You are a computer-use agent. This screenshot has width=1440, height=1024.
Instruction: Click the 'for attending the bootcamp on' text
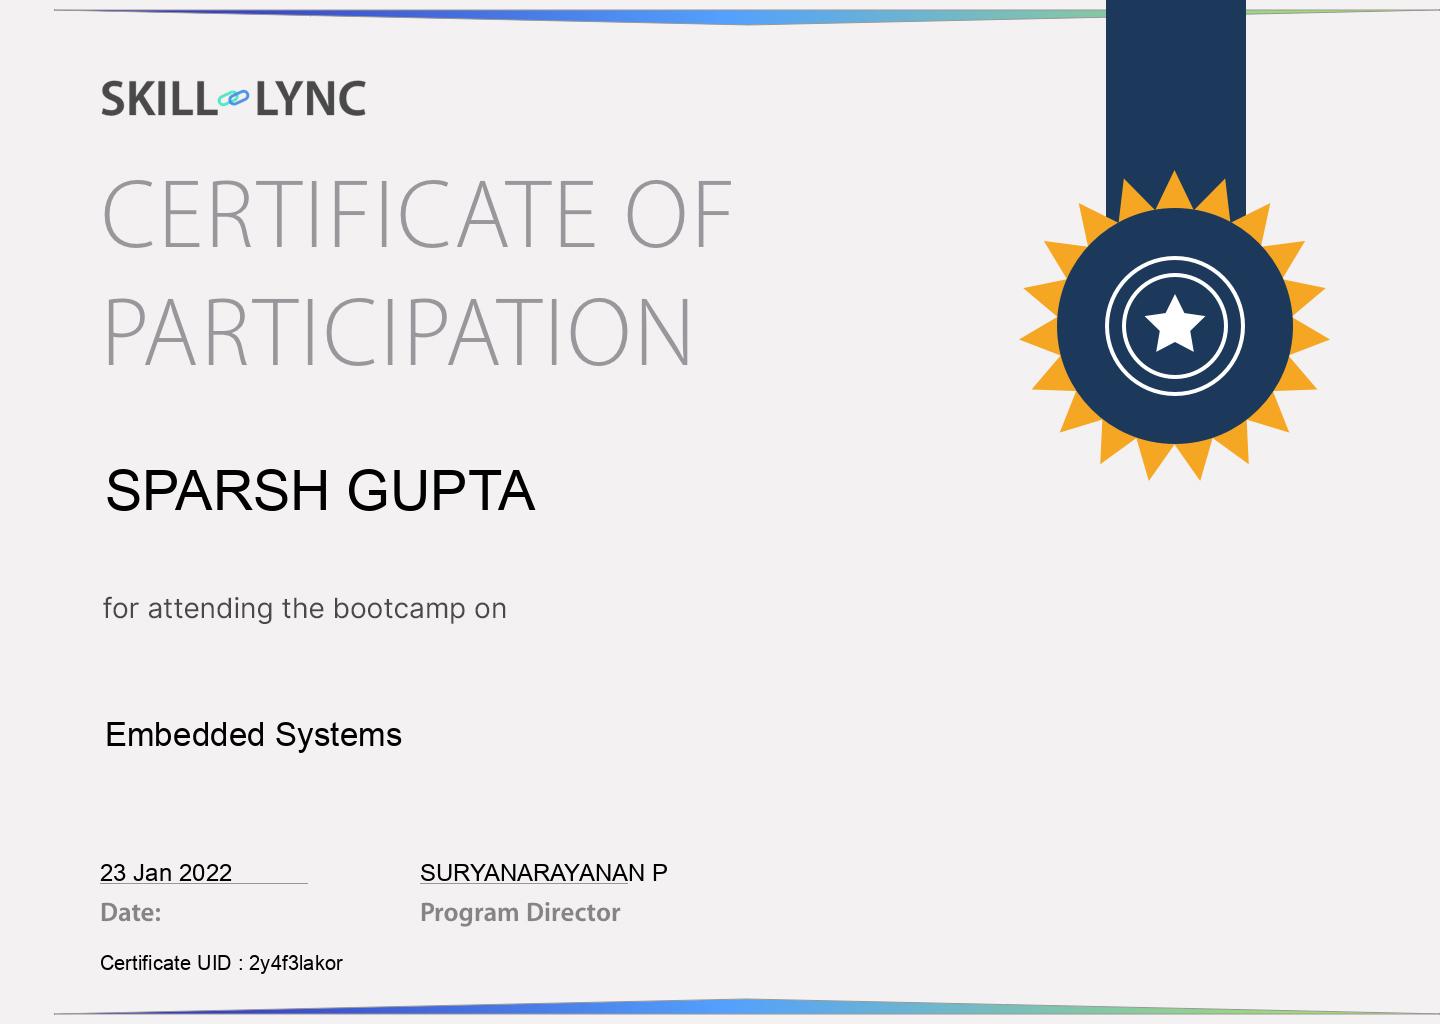pyautogui.click(x=304, y=608)
